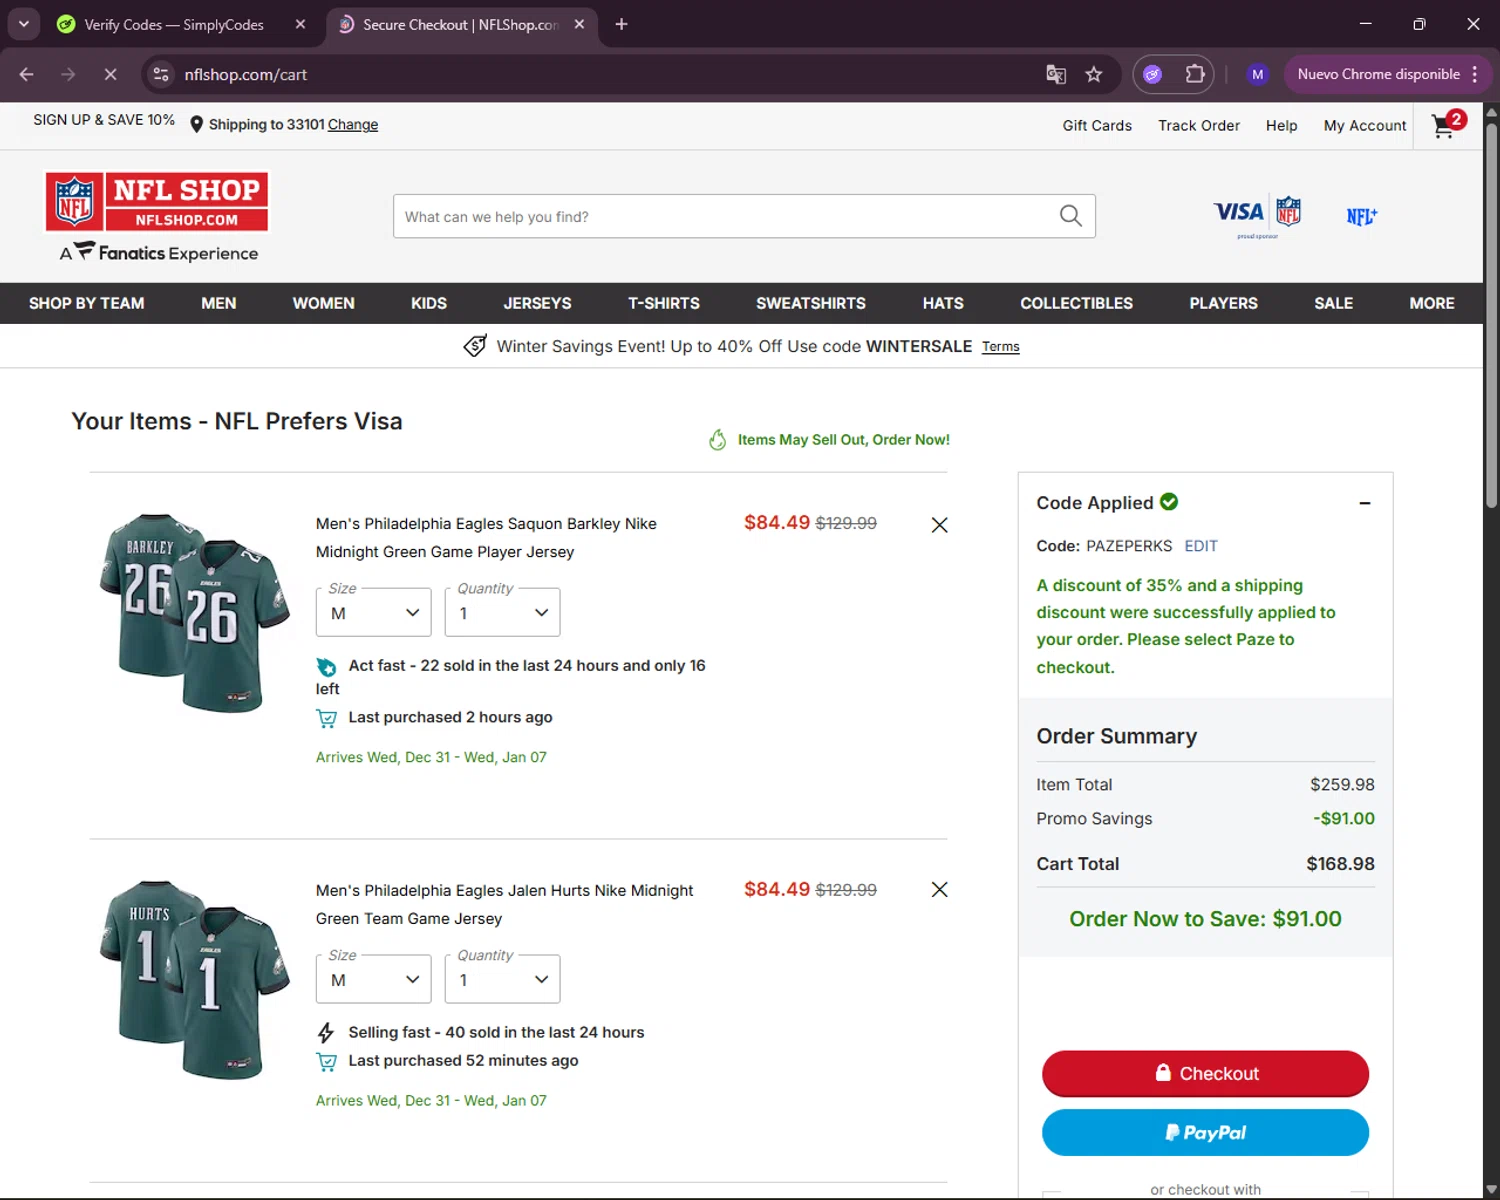Switch to Verify Codes SimplyCodes tab
Viewport: 1500px width, 1200px height.
pyautogui.click(x=174, y=24)
